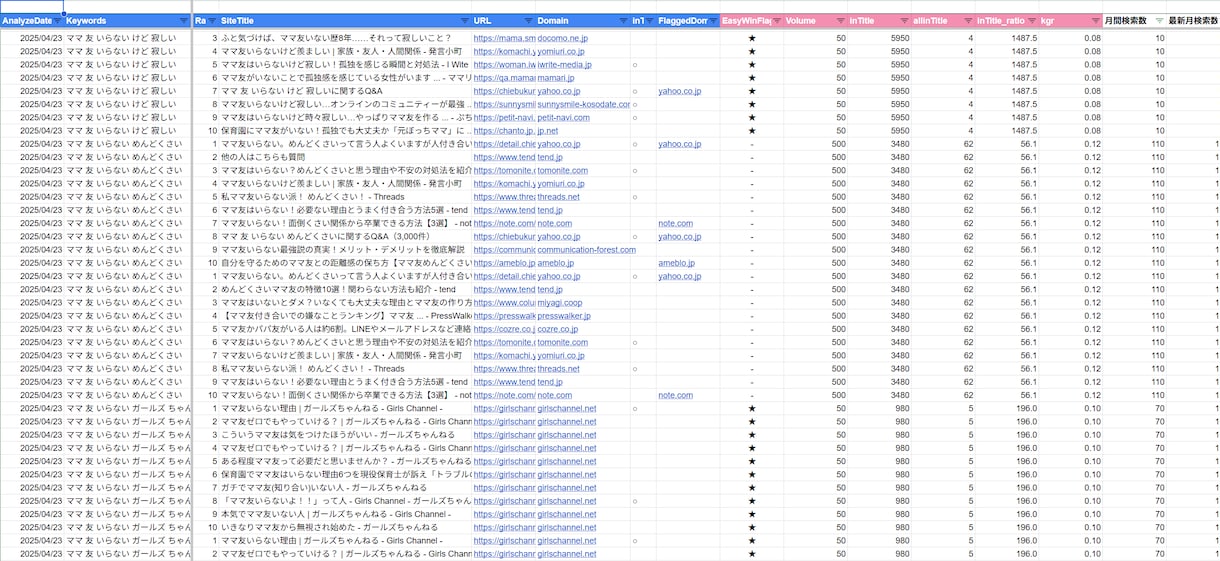1220x561 pixels.
Task: Open the URL column filter icon
Action: [527, 21]
